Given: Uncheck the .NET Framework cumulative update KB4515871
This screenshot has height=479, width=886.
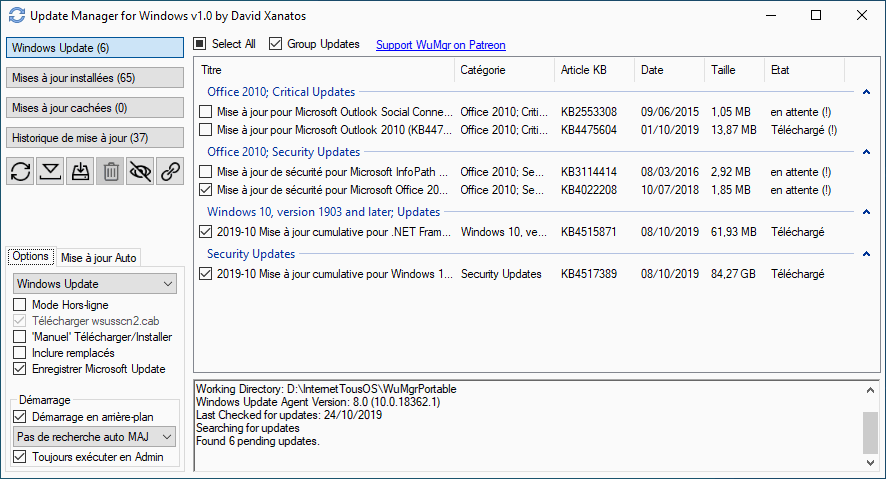Looking at the screenshot, I should (x=206, y=232).
